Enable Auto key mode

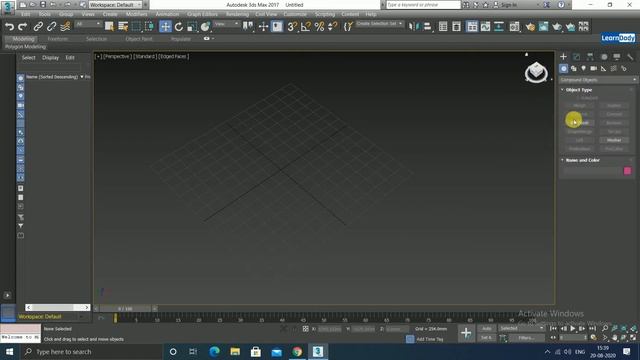(487, 329)
